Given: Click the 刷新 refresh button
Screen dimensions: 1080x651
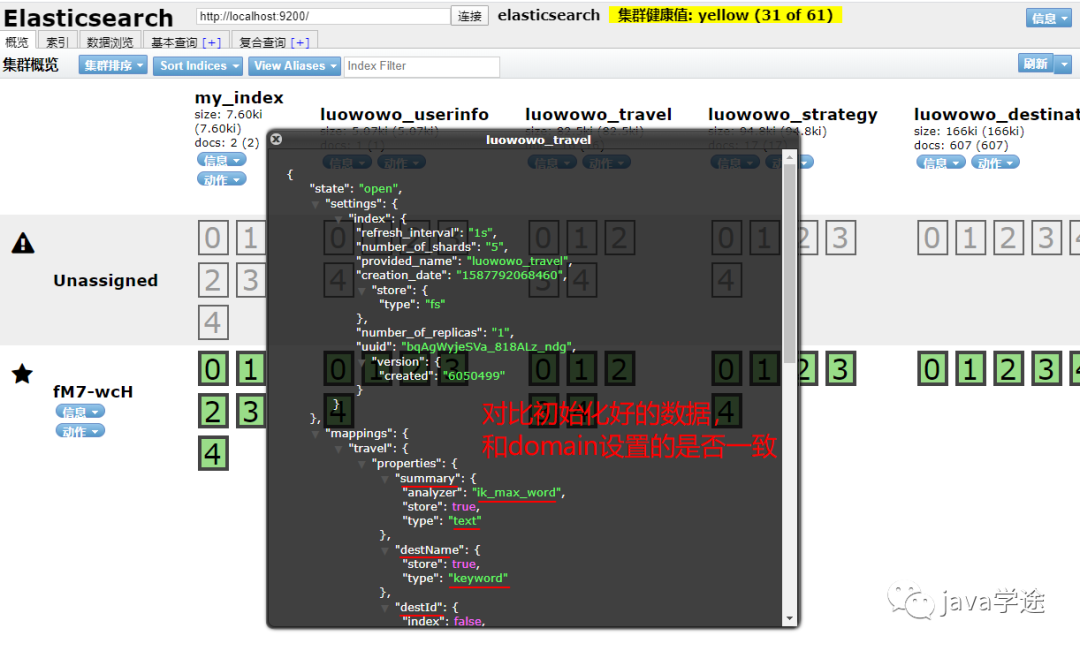Looking at the screenshot, I should (x=1036, y=63).
